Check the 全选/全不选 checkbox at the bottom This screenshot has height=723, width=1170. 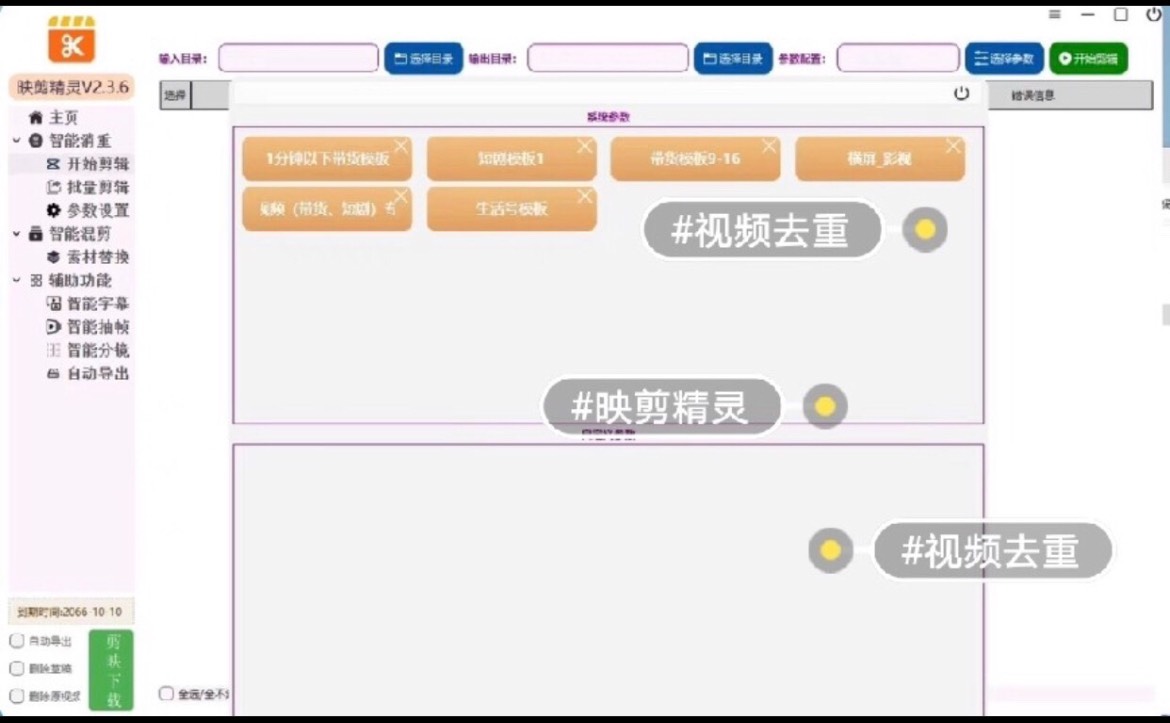click(x=166, y=694)
